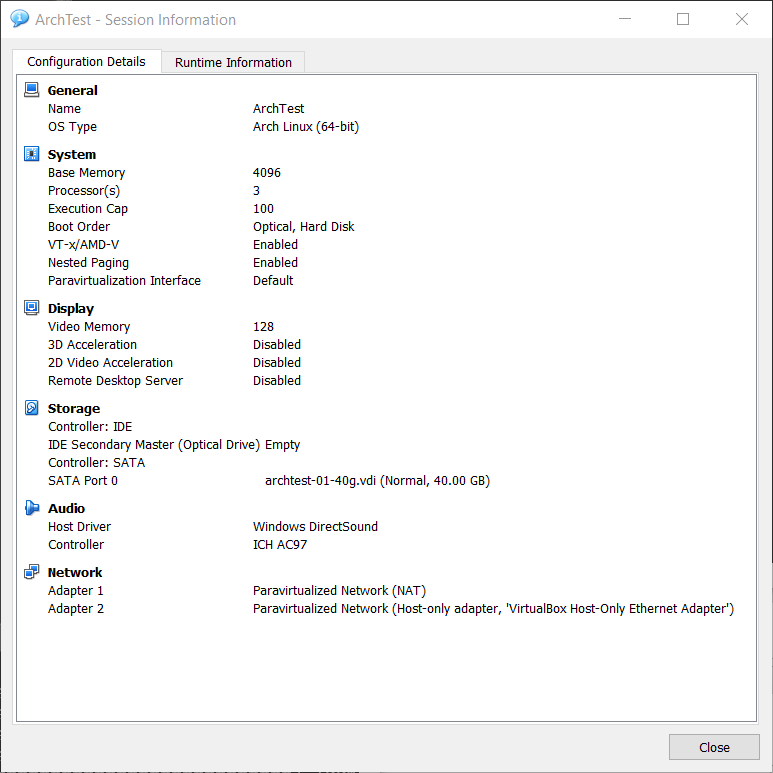Viewport: 773px width, 773px height.
Task: Click the Arch Linux (64-bit) value
Action: [306, 127]
